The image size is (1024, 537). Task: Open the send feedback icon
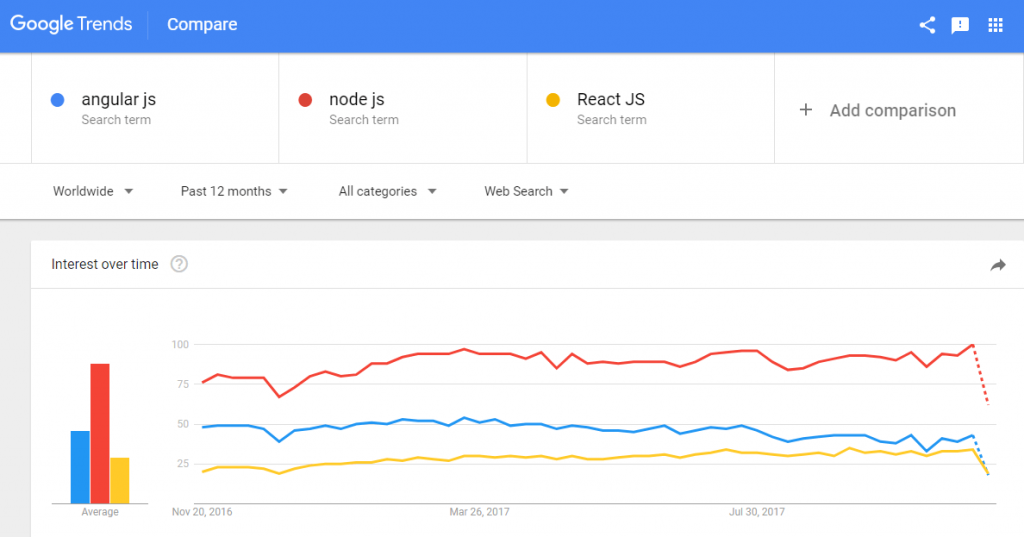point(960,25)
